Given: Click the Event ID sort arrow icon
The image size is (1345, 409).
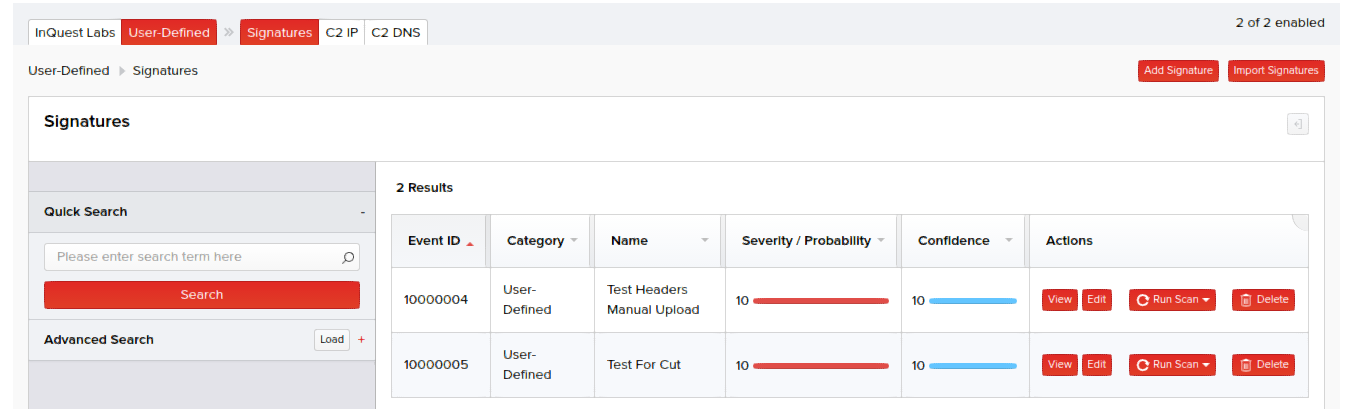Looking at the screenshot, I should tap(470, 242).
